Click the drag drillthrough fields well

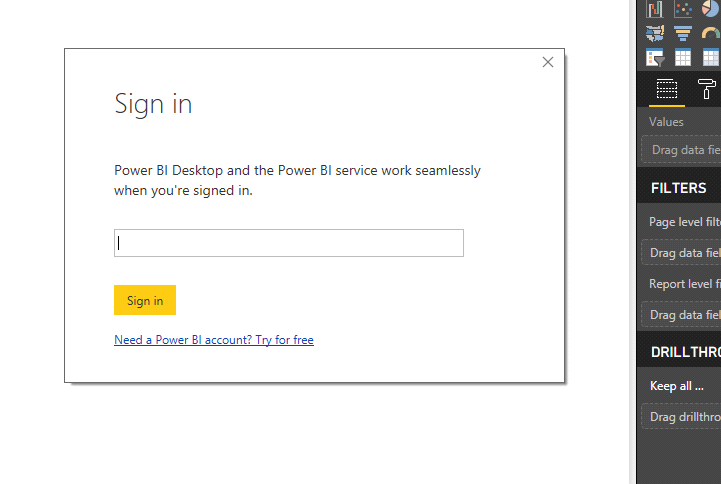tap(681, 416)
